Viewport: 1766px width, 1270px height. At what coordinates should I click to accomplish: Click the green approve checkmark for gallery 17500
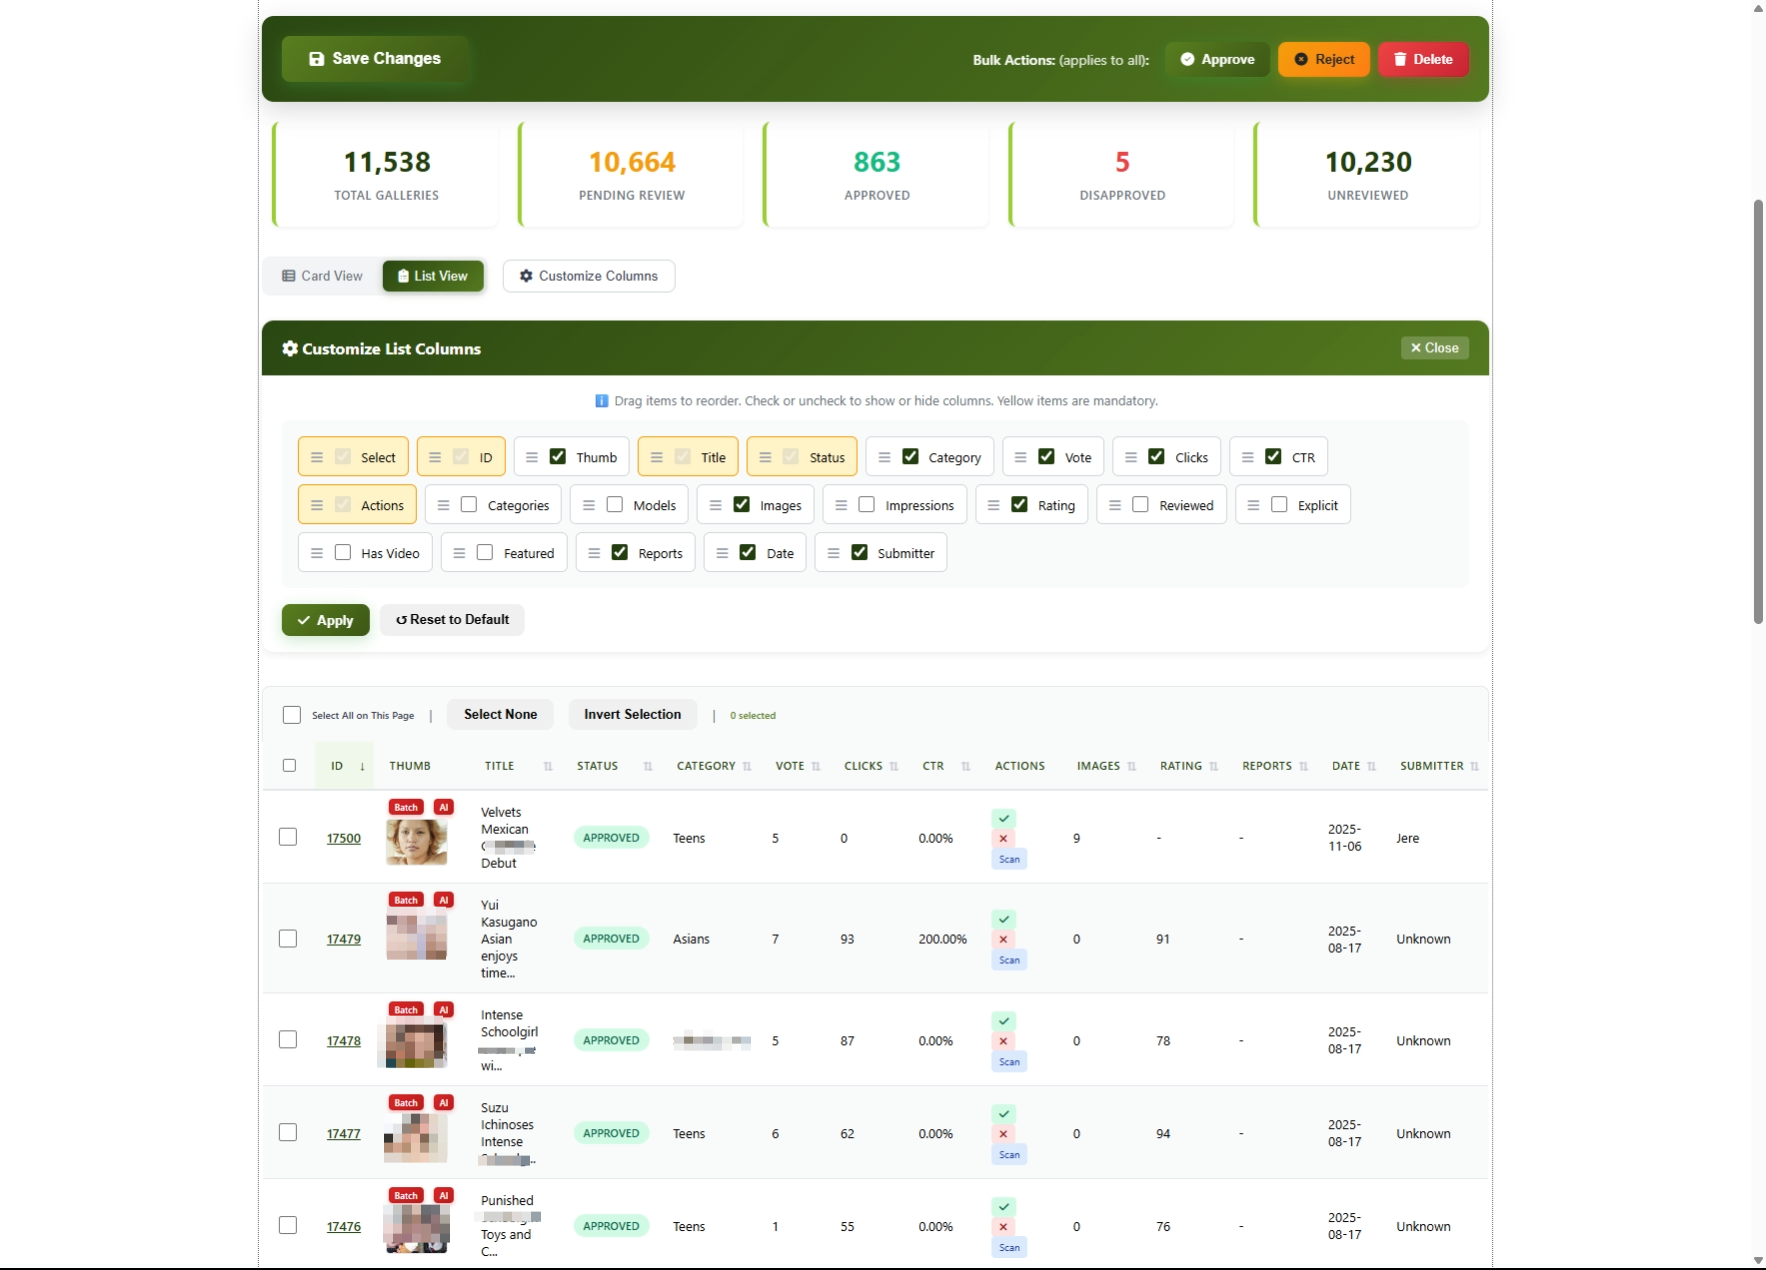click(1004, 818)
